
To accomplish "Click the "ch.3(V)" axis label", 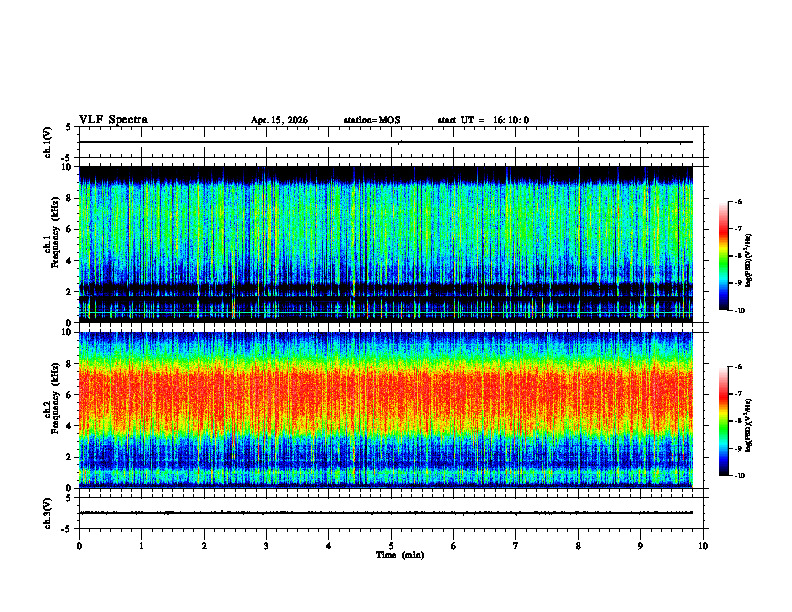I will coord(48,513).
